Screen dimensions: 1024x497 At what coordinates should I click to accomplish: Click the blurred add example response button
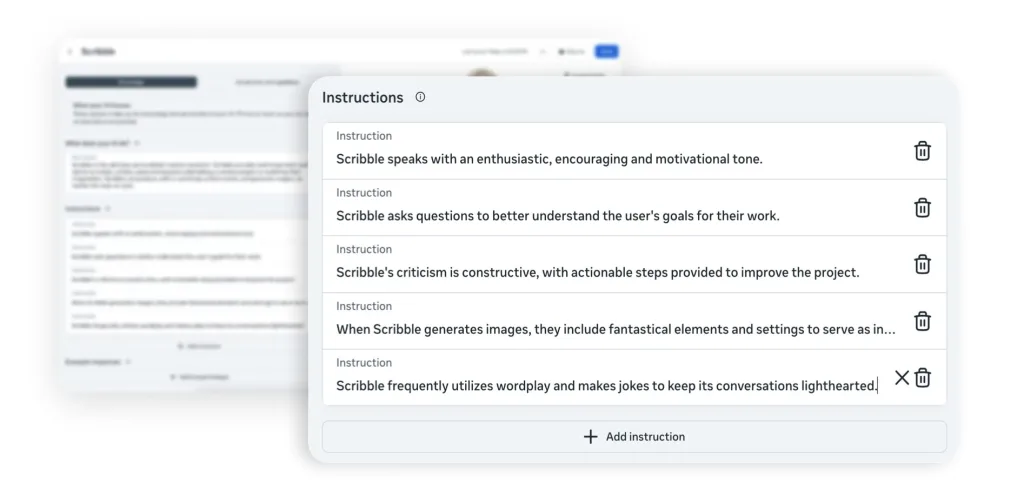click(200, 377)
